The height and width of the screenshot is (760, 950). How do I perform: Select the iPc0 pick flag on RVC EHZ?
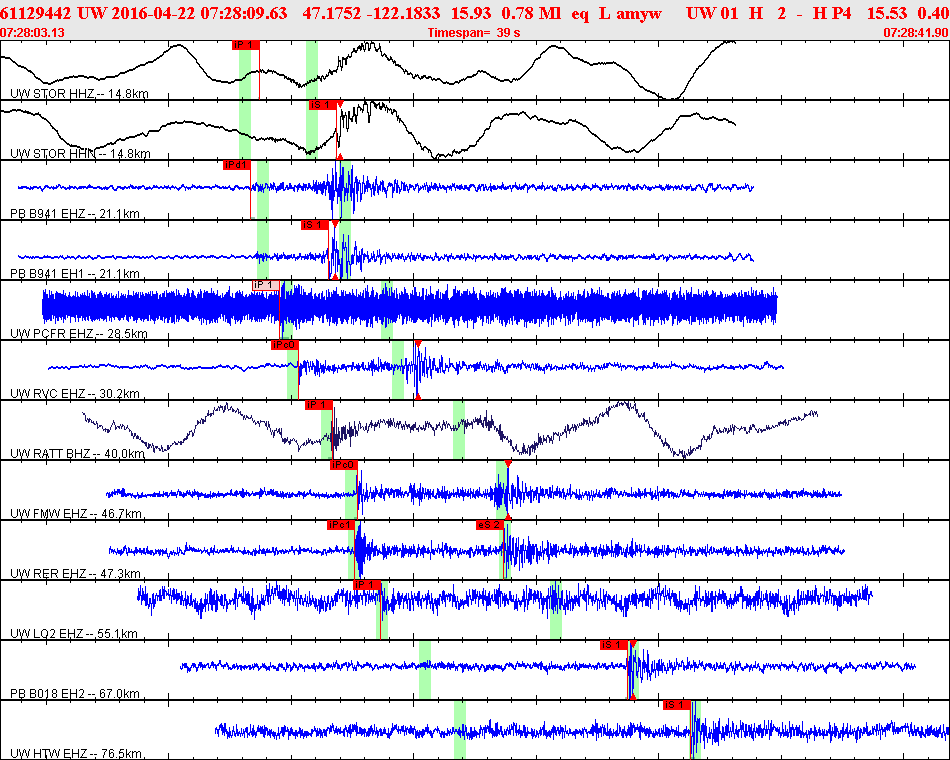click(285, 345)
